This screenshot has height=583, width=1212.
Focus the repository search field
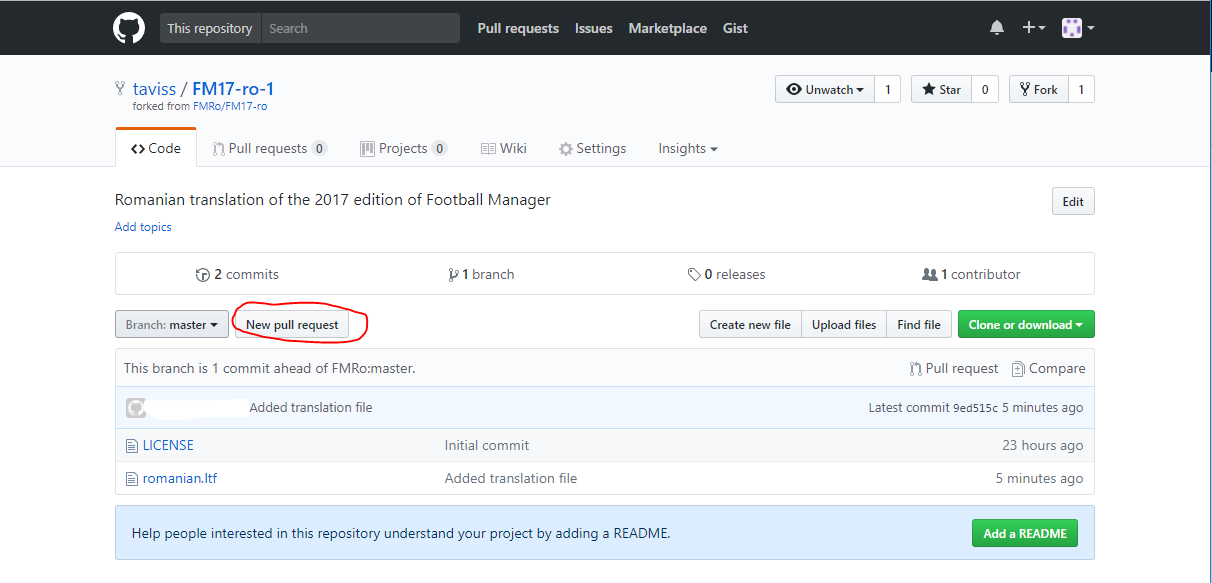360,28
